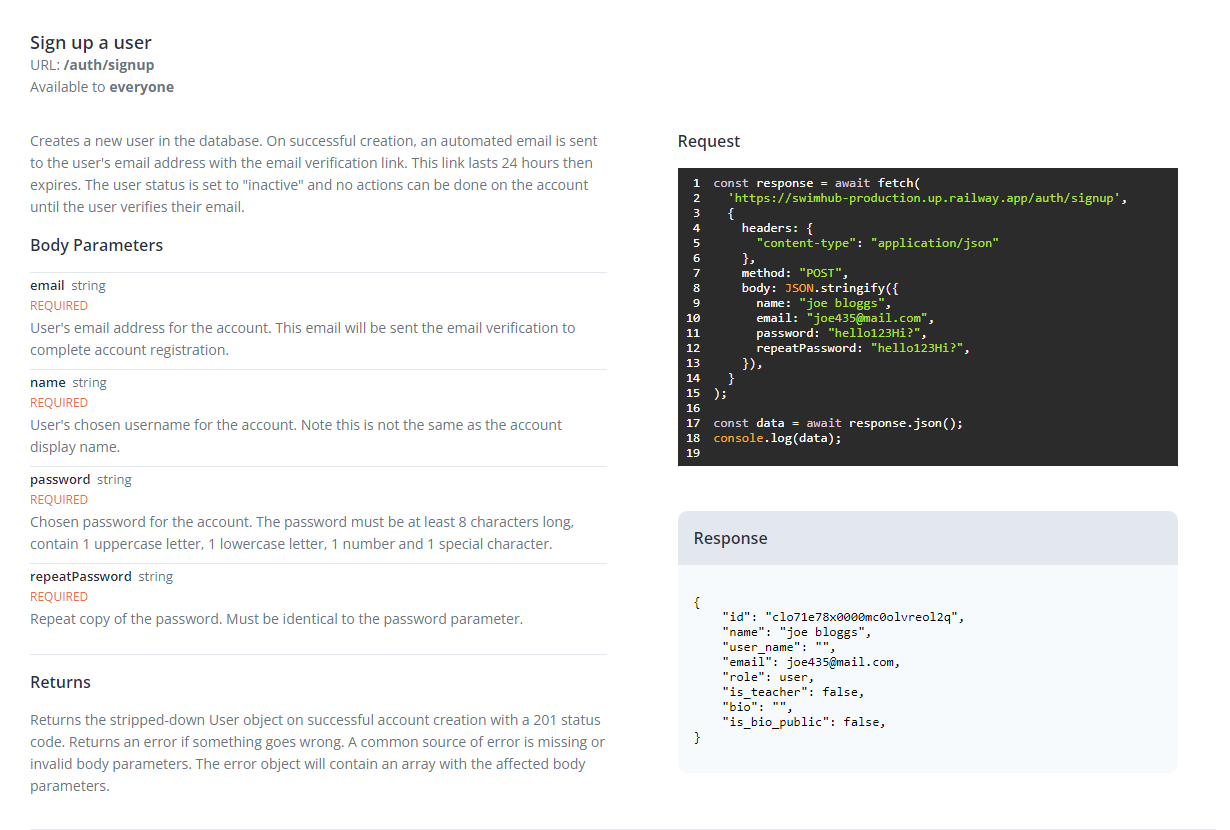Click the "Must be identical" repeat password description
The width and height of the screenshot is (1230, 830).
click(x=276, y=619)
